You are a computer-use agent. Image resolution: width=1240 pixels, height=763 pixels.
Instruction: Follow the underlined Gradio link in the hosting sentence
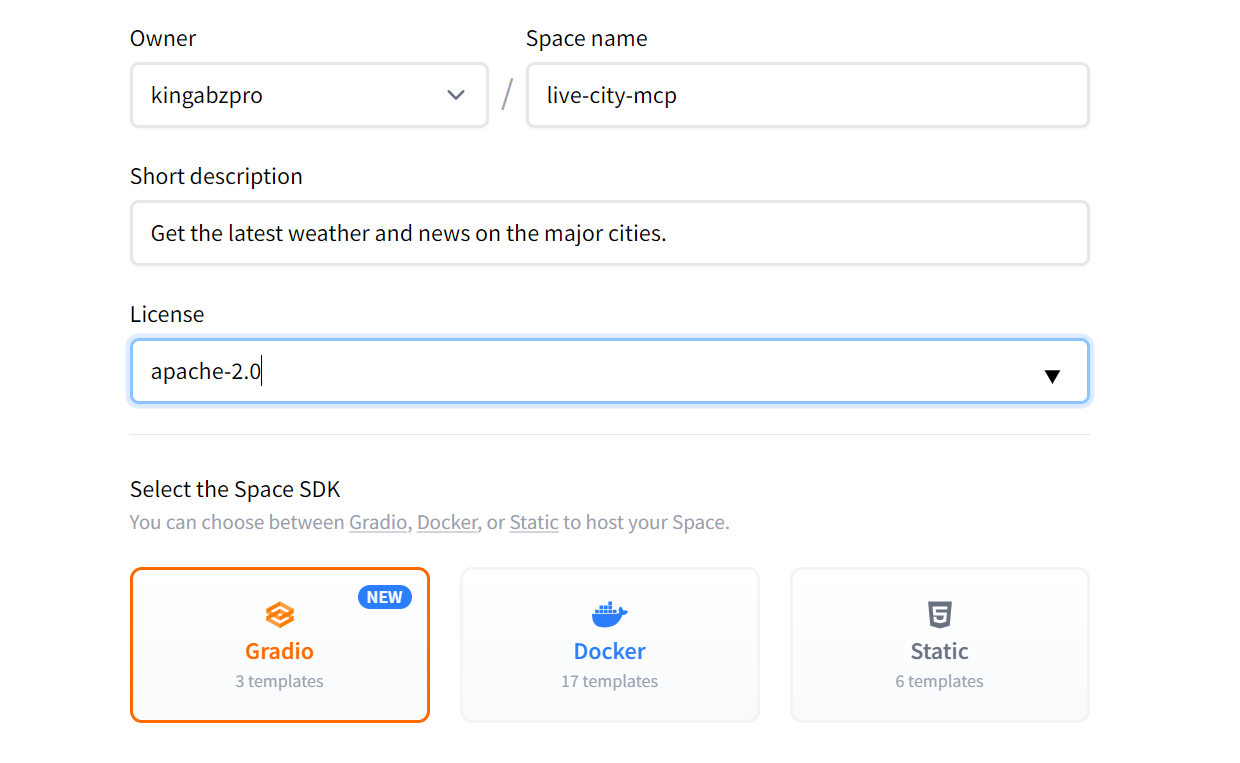378,523
